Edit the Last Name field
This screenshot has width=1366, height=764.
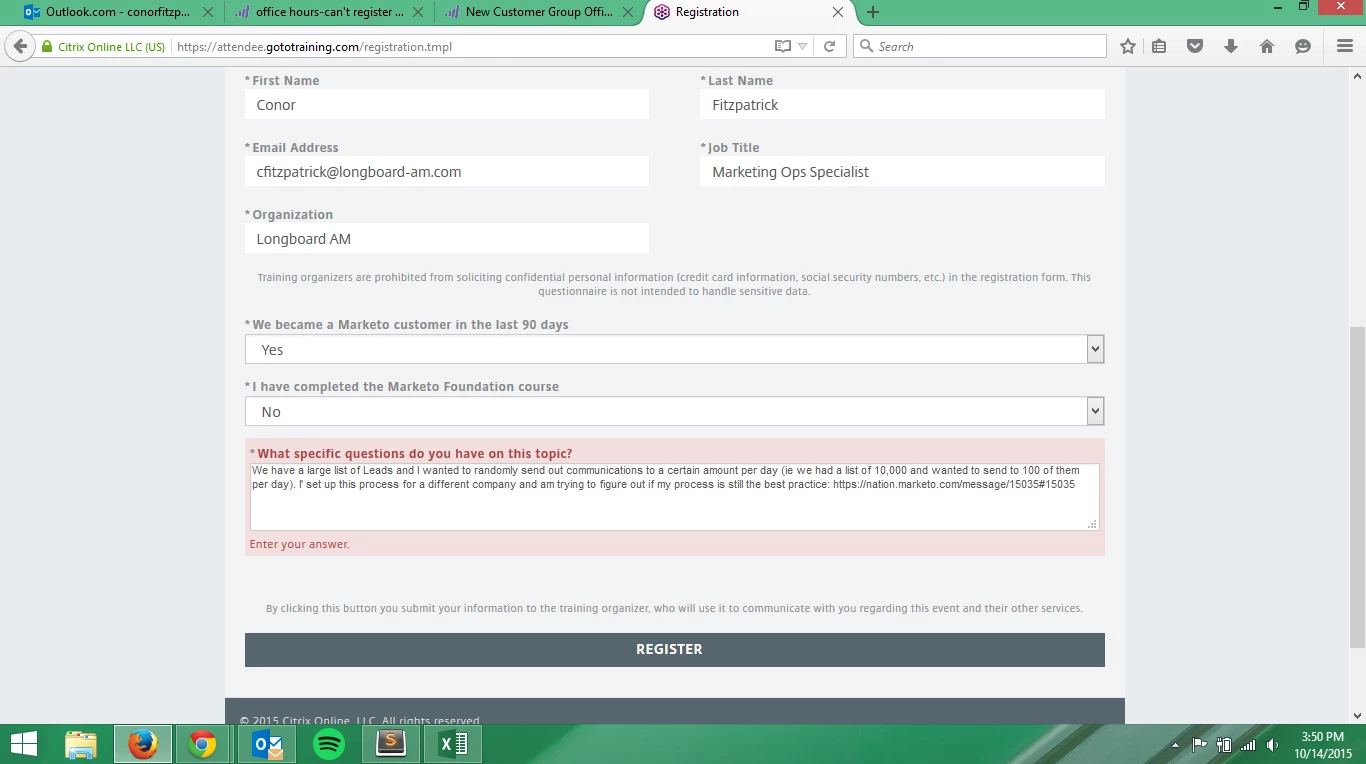click(x=902, y=105)
